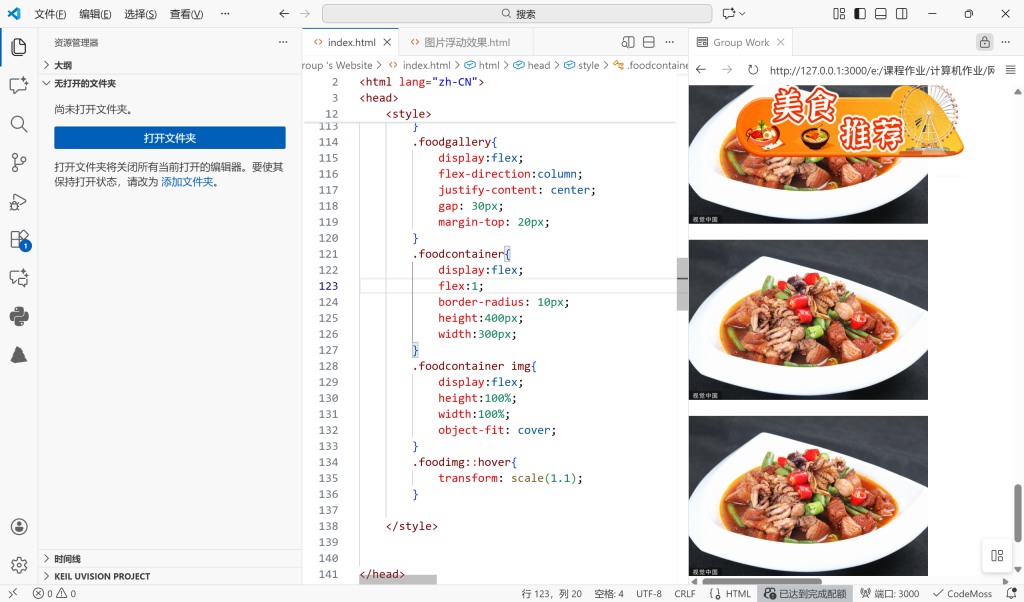
Task: Split the editor with the split icon
Action: [x=648, y=42]
